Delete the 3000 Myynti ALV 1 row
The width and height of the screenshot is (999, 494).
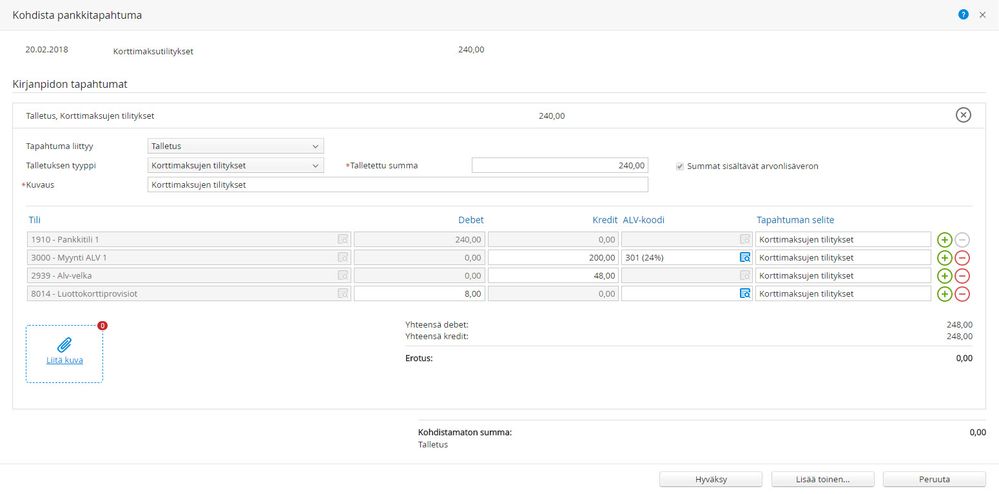[963, 258]
